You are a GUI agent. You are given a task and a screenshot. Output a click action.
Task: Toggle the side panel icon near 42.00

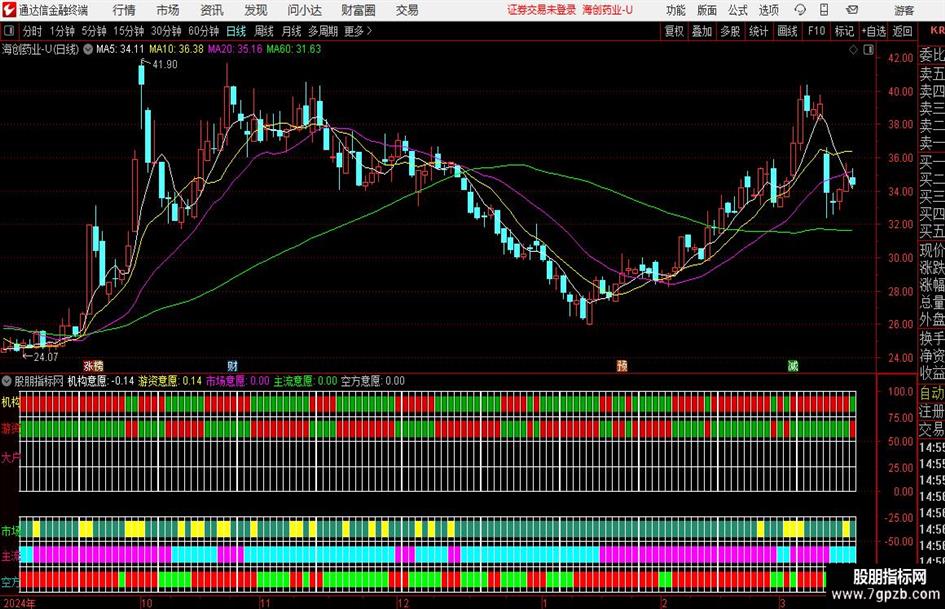[x=868, y=49]
